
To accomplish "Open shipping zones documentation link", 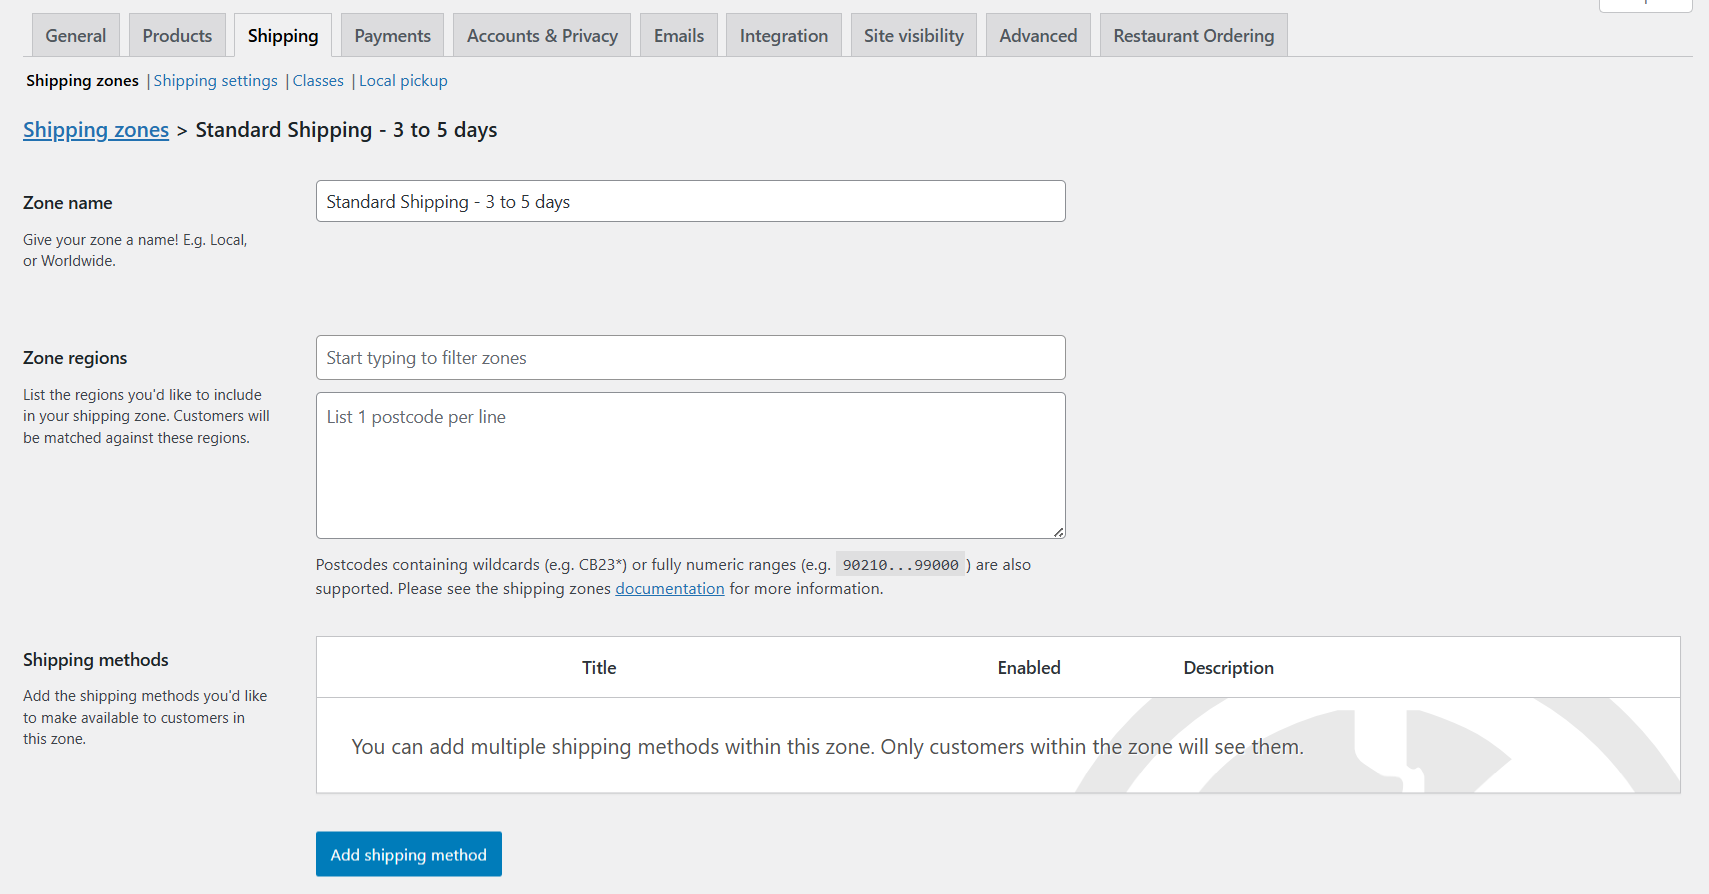I will [669, 589].
